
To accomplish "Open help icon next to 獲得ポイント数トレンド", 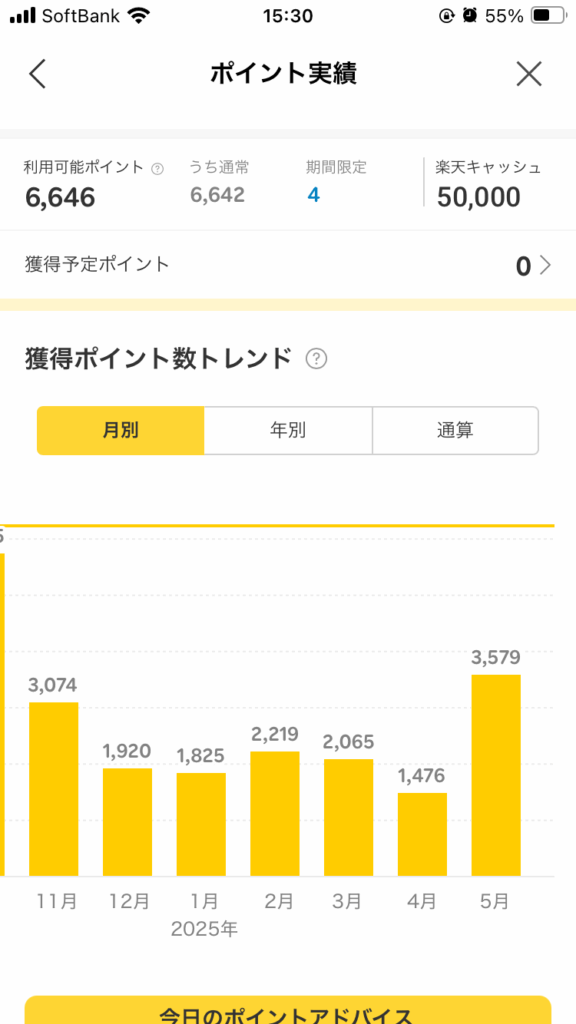I will tap(317, 359).
